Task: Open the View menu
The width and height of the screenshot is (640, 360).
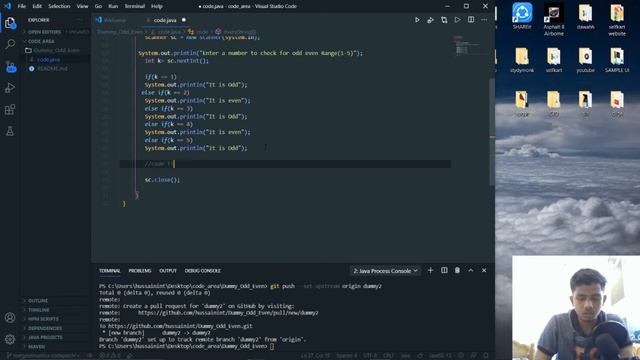Action: (x=82, y=6)
